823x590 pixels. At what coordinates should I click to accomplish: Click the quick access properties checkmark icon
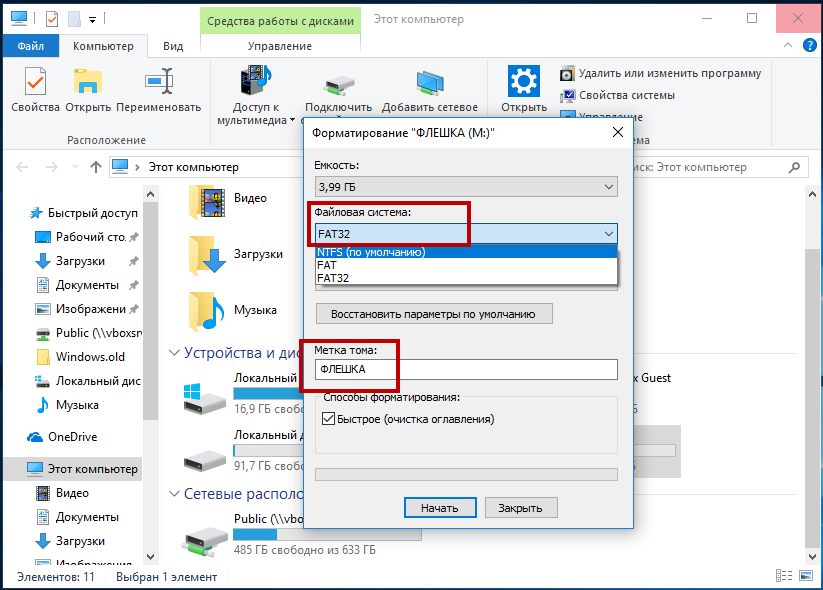(x=52, y=19)
